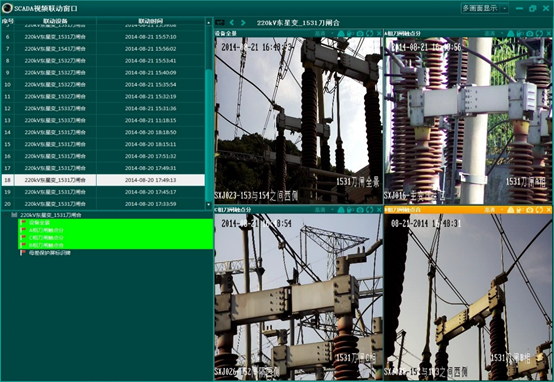Image resolution: width=554 pixels, height=382 pixels.
Task: Take a snapshot in the 设备全景 pane
Action: [x=360, y=33]
